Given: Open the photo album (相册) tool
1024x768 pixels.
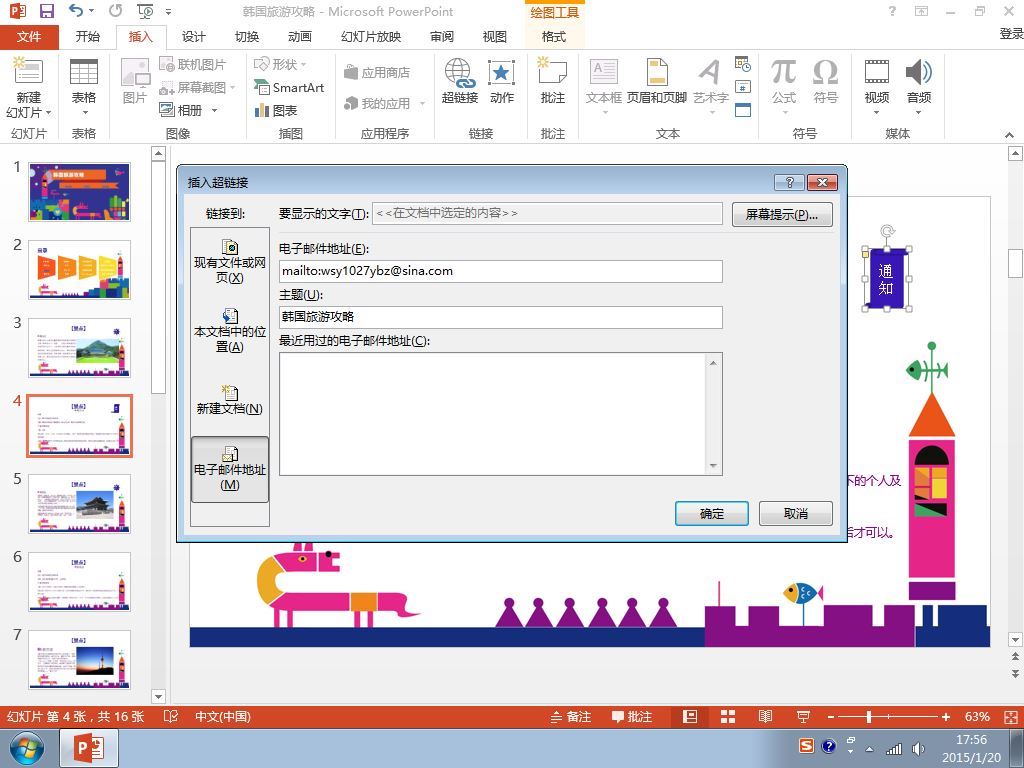Looking at the screenshot, I should [x=181, y=110].
